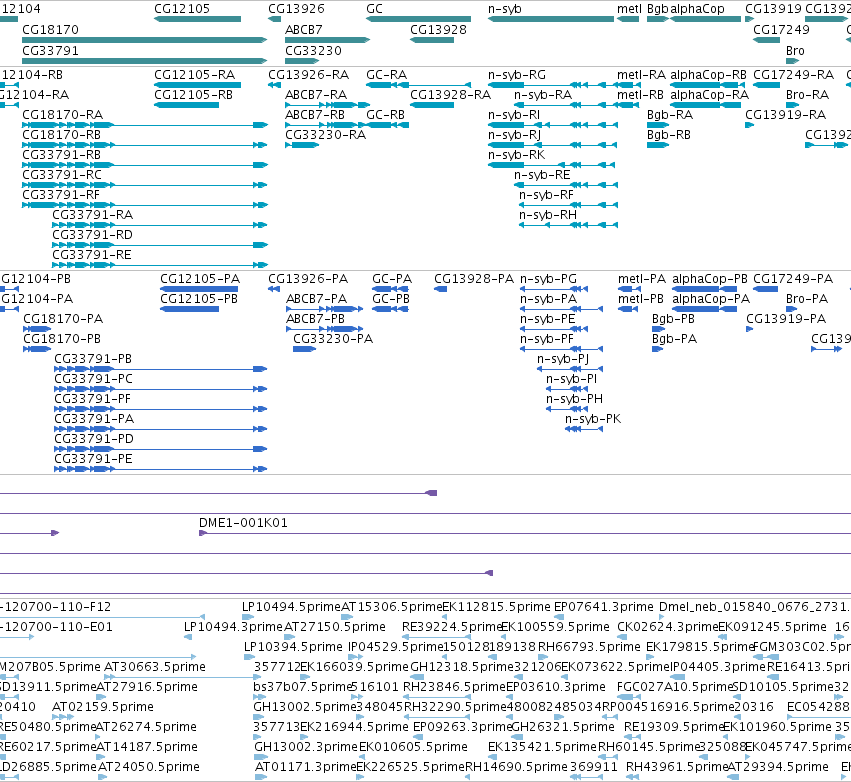
Task: Click the n-syb-RK transcript label
Action: click(x=517, y=155)
